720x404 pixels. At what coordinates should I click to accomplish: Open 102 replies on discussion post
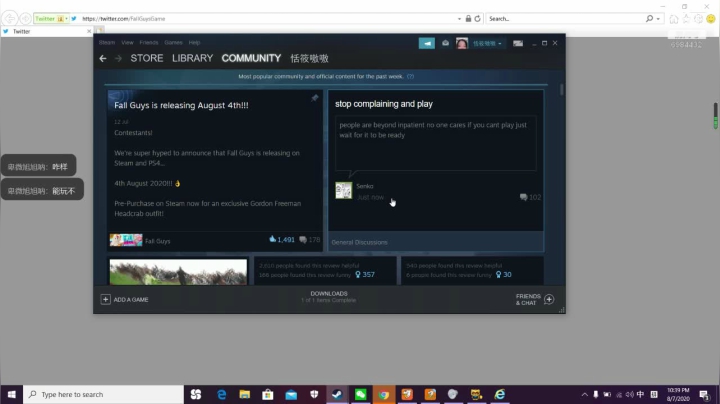coord(530,197)
